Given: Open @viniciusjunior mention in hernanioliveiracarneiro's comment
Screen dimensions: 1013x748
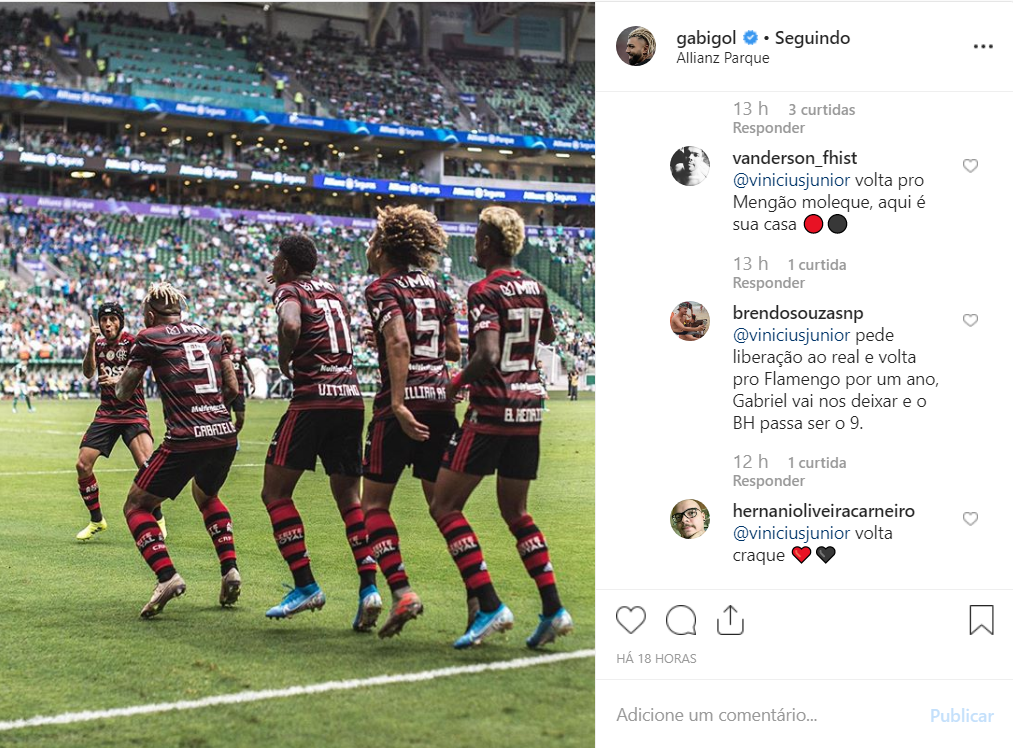Looking at the screenshot, I should click(x=791, y=533).
